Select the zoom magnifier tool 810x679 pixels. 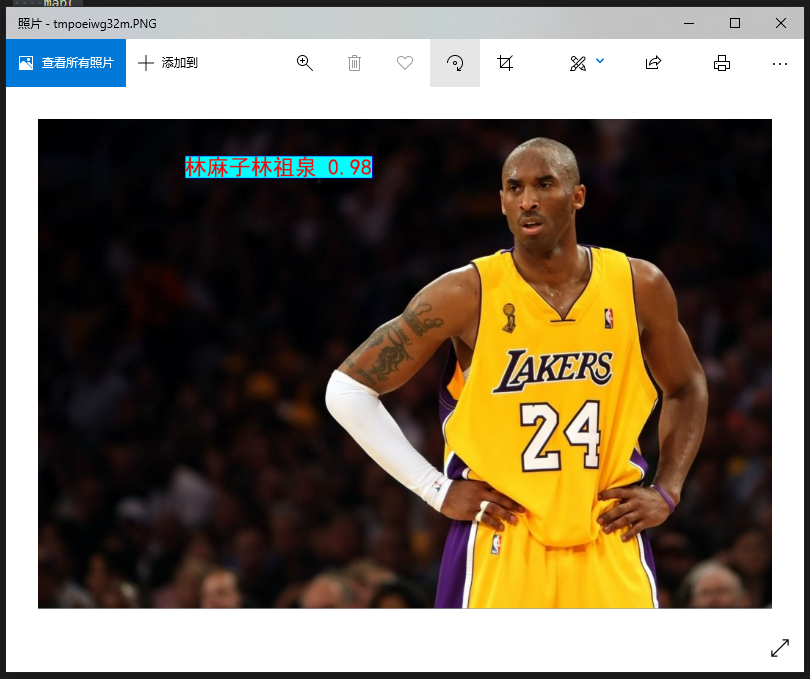pos(304,62)
